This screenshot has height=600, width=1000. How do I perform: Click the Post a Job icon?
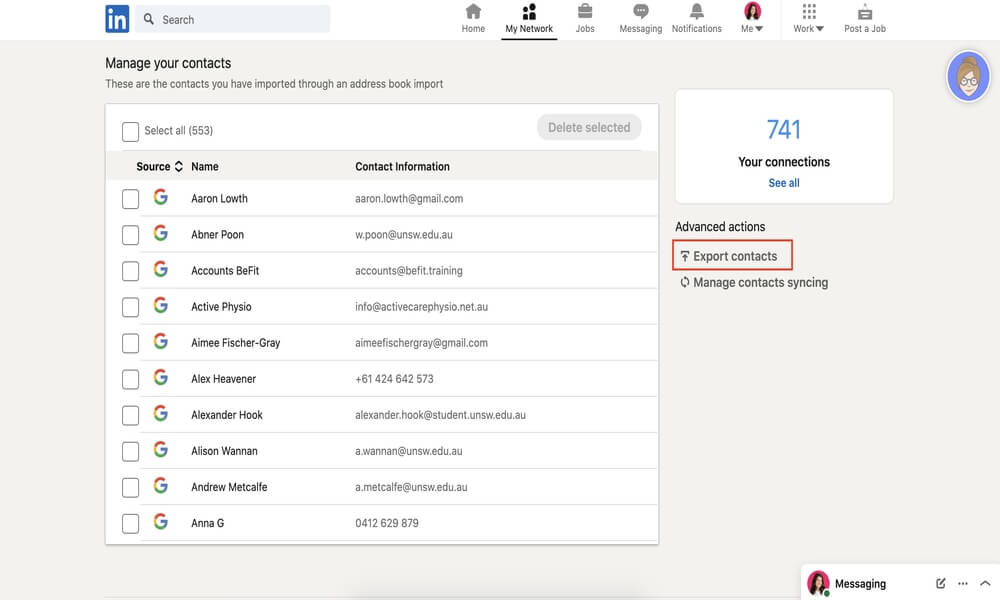[865, 12]
